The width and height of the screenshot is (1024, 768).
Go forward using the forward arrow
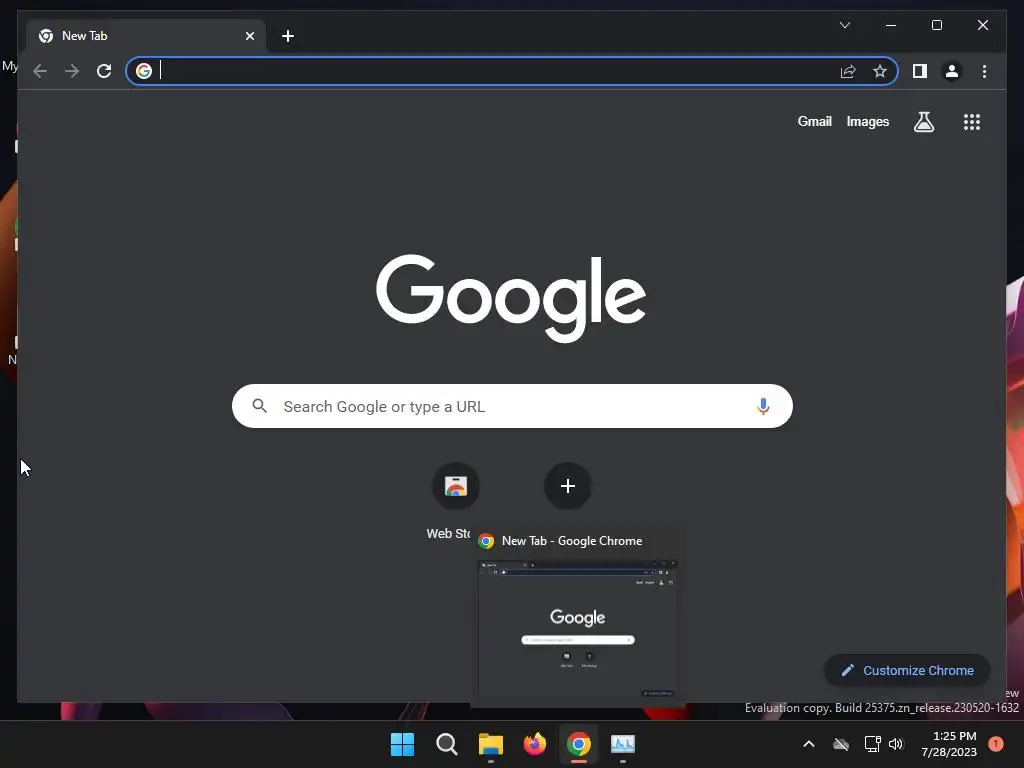point(72,71)
